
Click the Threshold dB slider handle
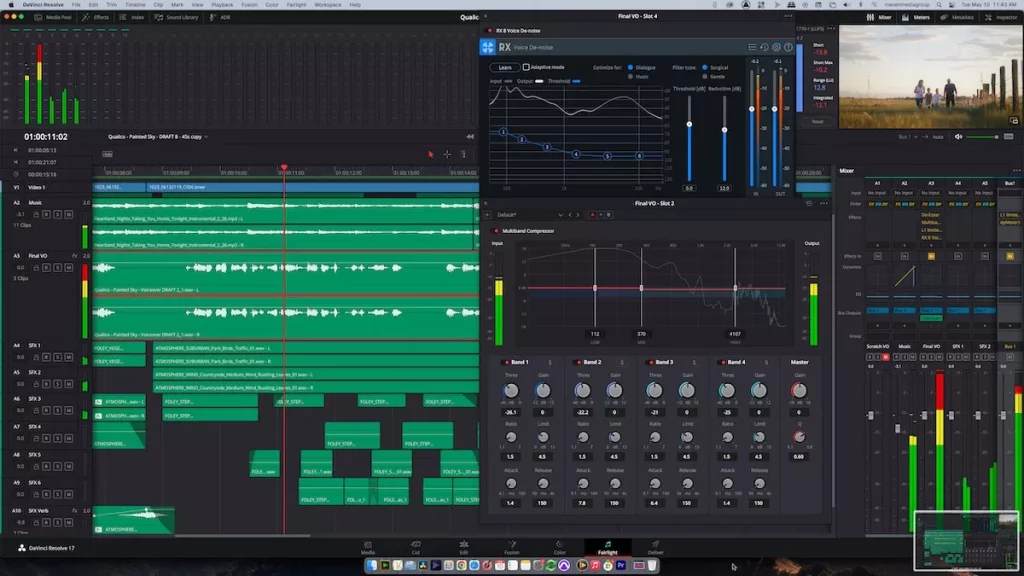click(689, 124)
